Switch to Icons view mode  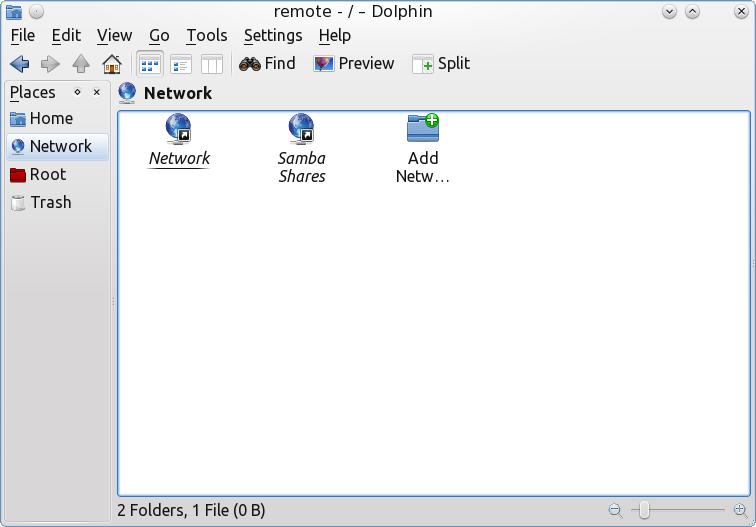[150, 64]
